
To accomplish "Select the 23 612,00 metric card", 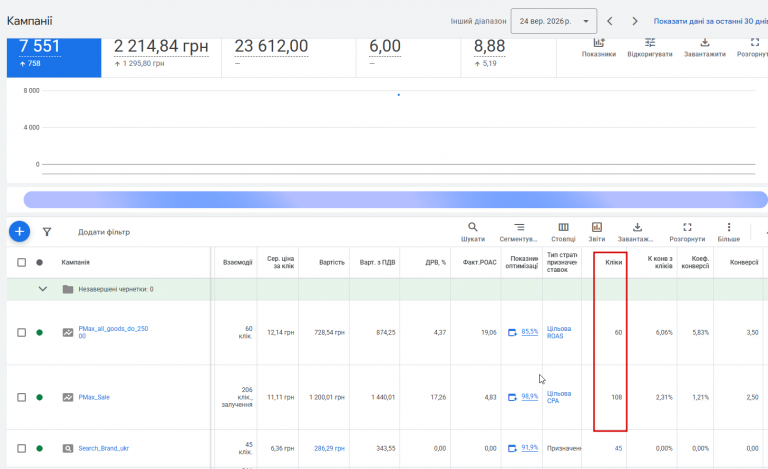I will pyautogui.click(x=288, y=57).
